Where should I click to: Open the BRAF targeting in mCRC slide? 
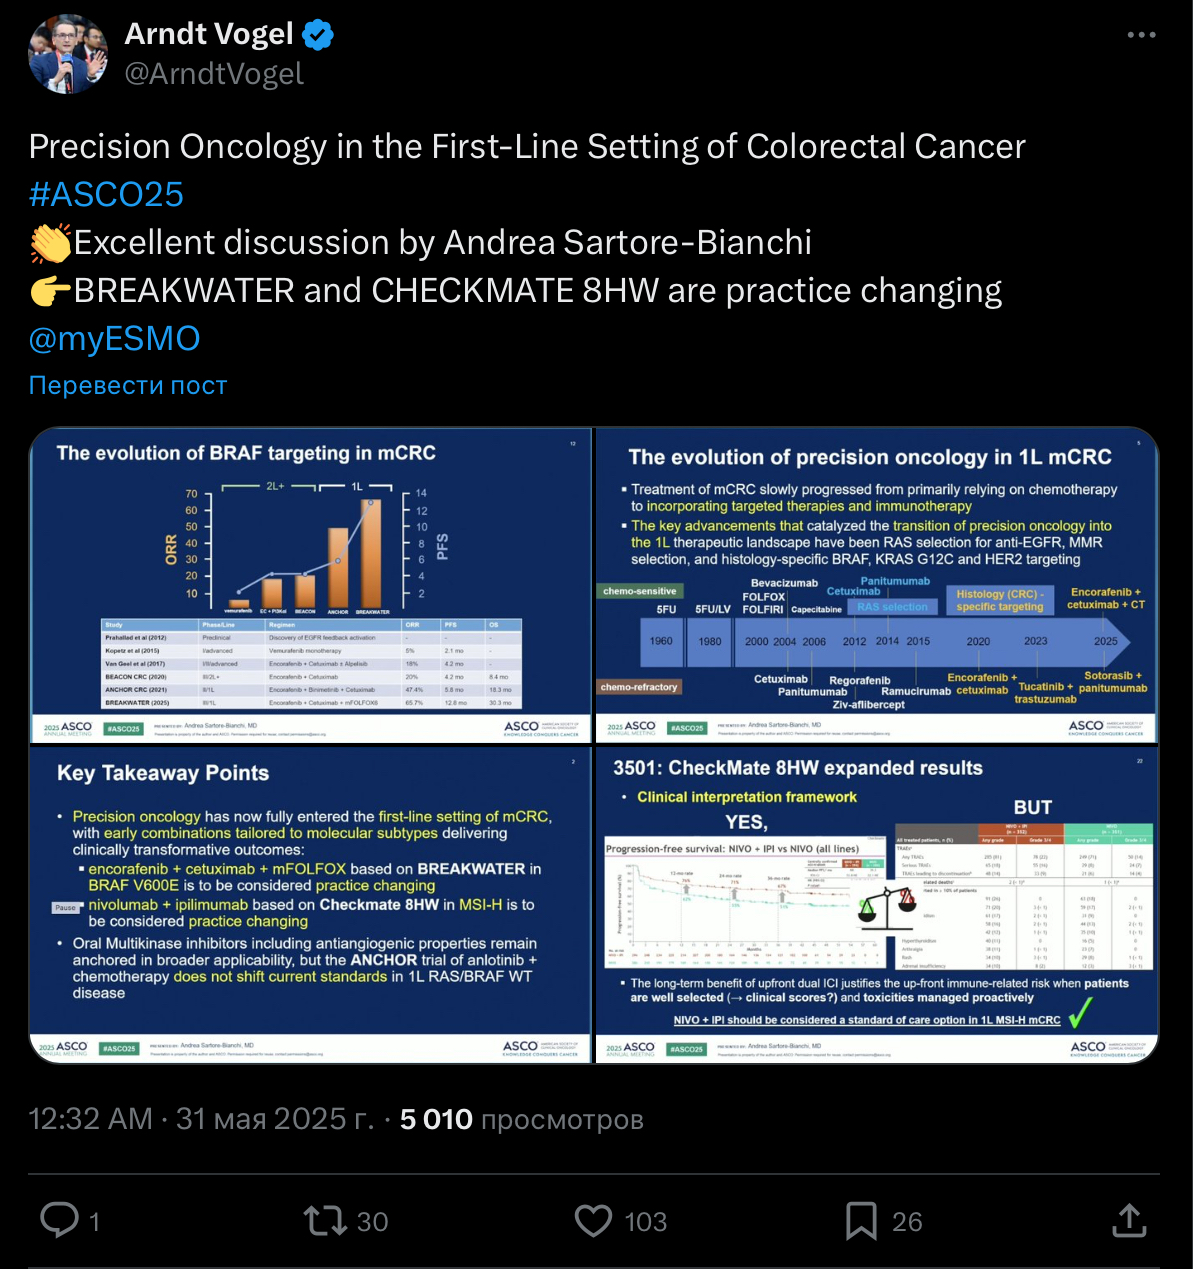[x=311, y=585]
